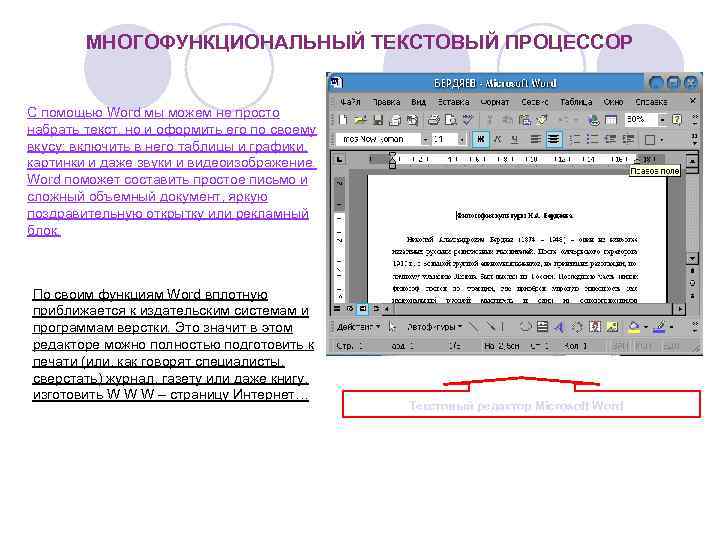Expand the standard toolbar options chevron
The image size is (720, 540).
point(695,120)
